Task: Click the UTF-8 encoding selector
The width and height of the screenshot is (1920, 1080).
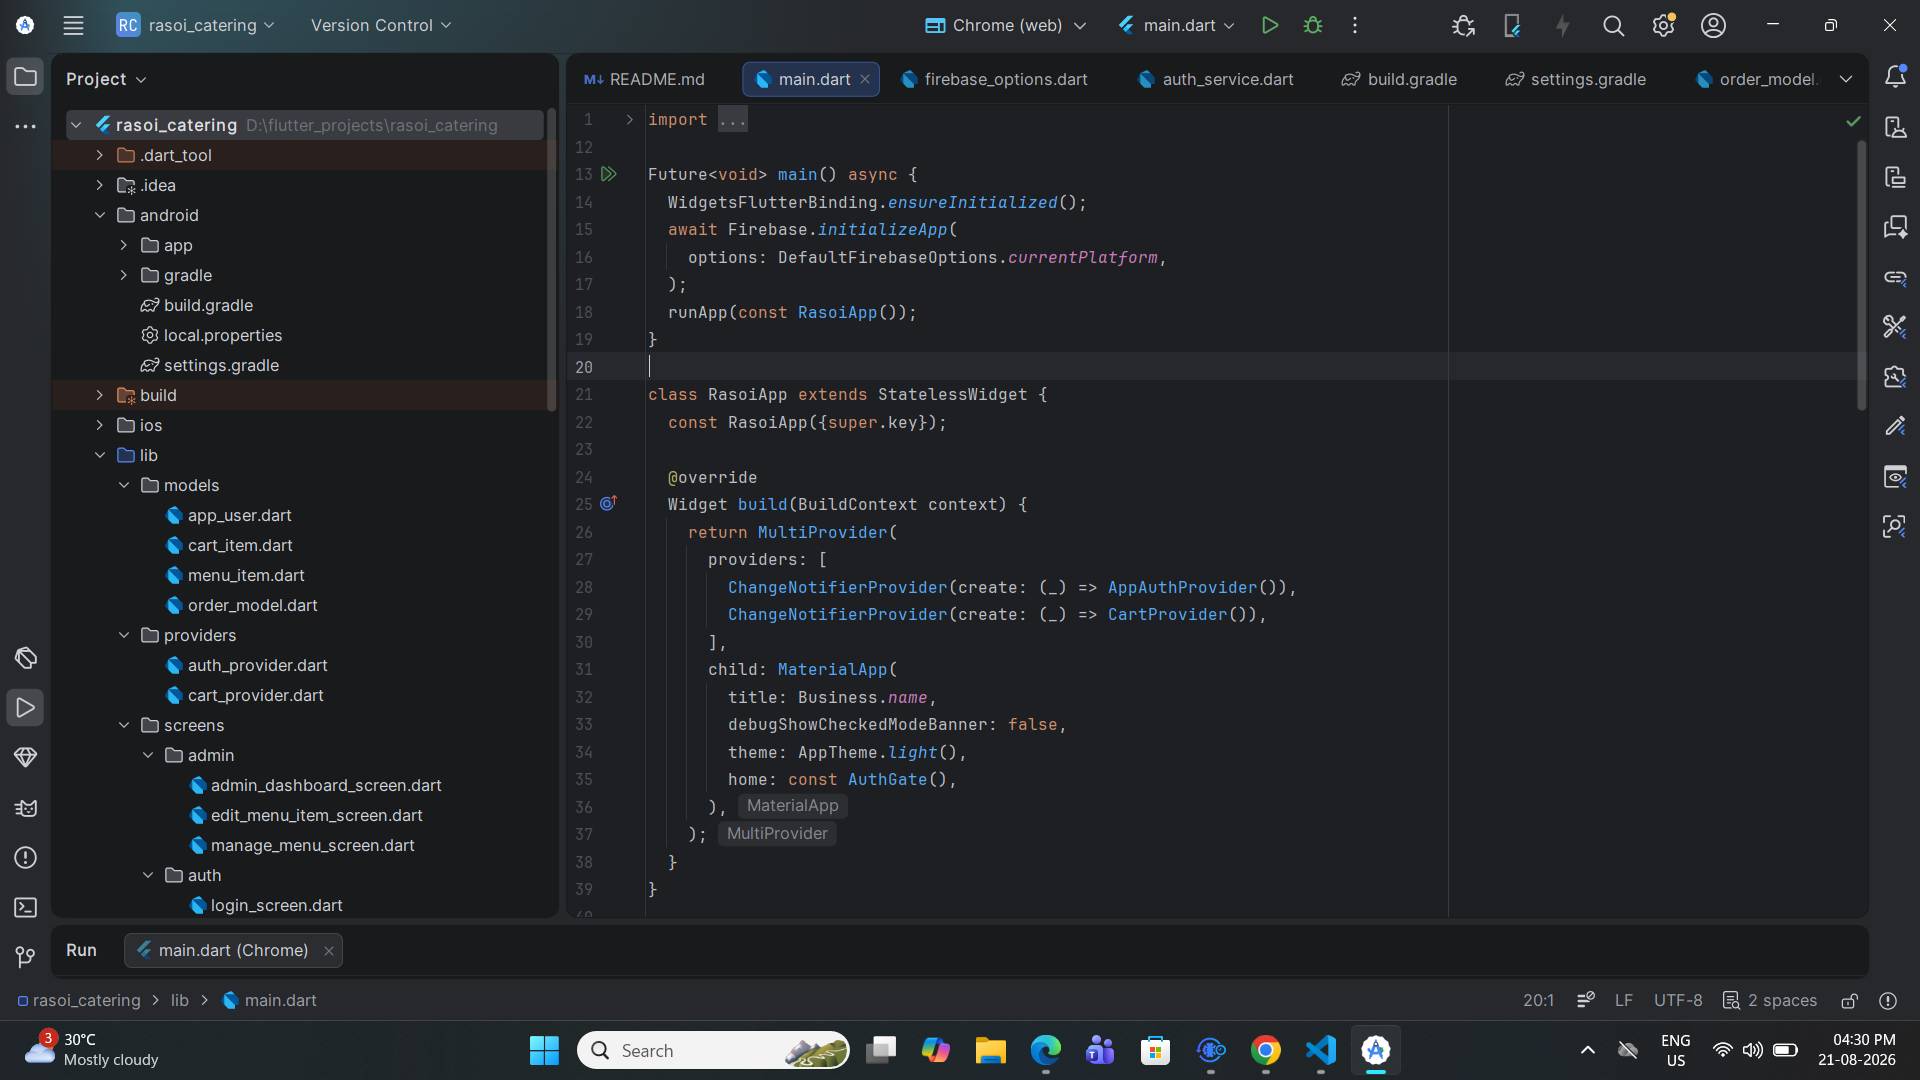Action: click(x=1678, y=1001)
